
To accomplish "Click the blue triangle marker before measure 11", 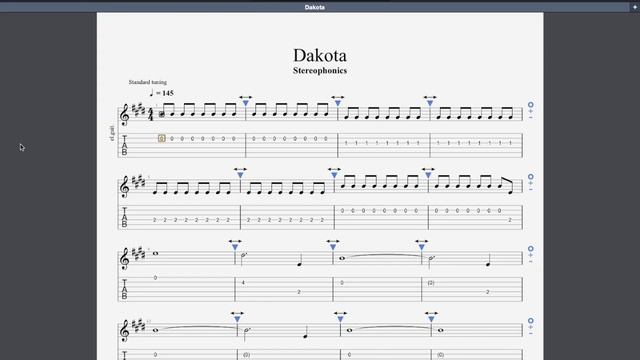I will 333,247.
